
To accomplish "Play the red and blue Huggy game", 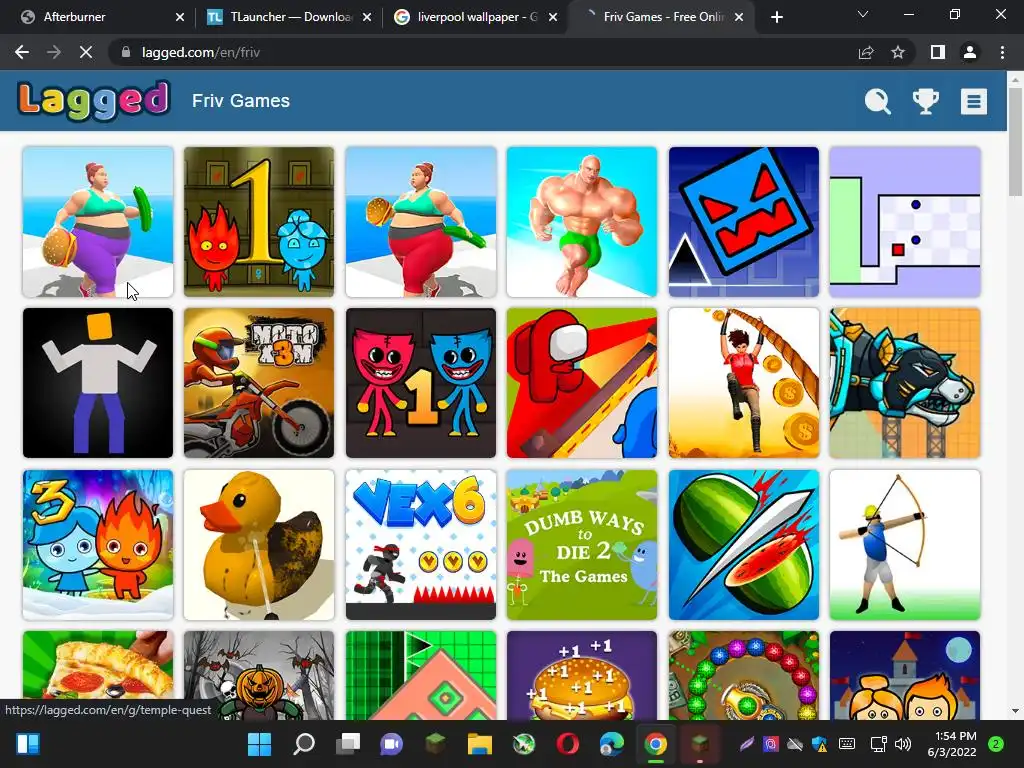I will (x=421, y=383).
